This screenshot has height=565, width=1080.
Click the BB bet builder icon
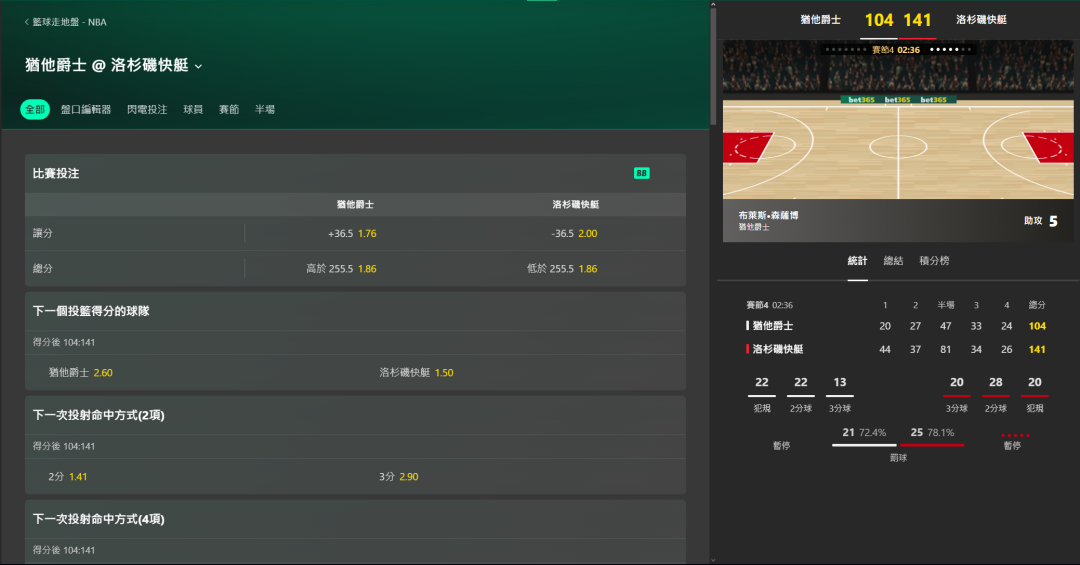tap(641, 174)
